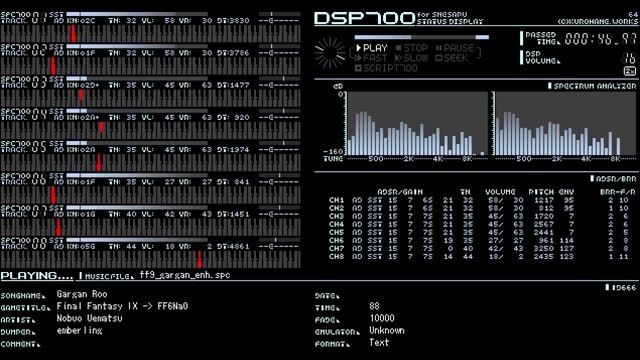Click the artist Nobuo Uematsu
Screen dimensions: 640x360
click(89, 318)
